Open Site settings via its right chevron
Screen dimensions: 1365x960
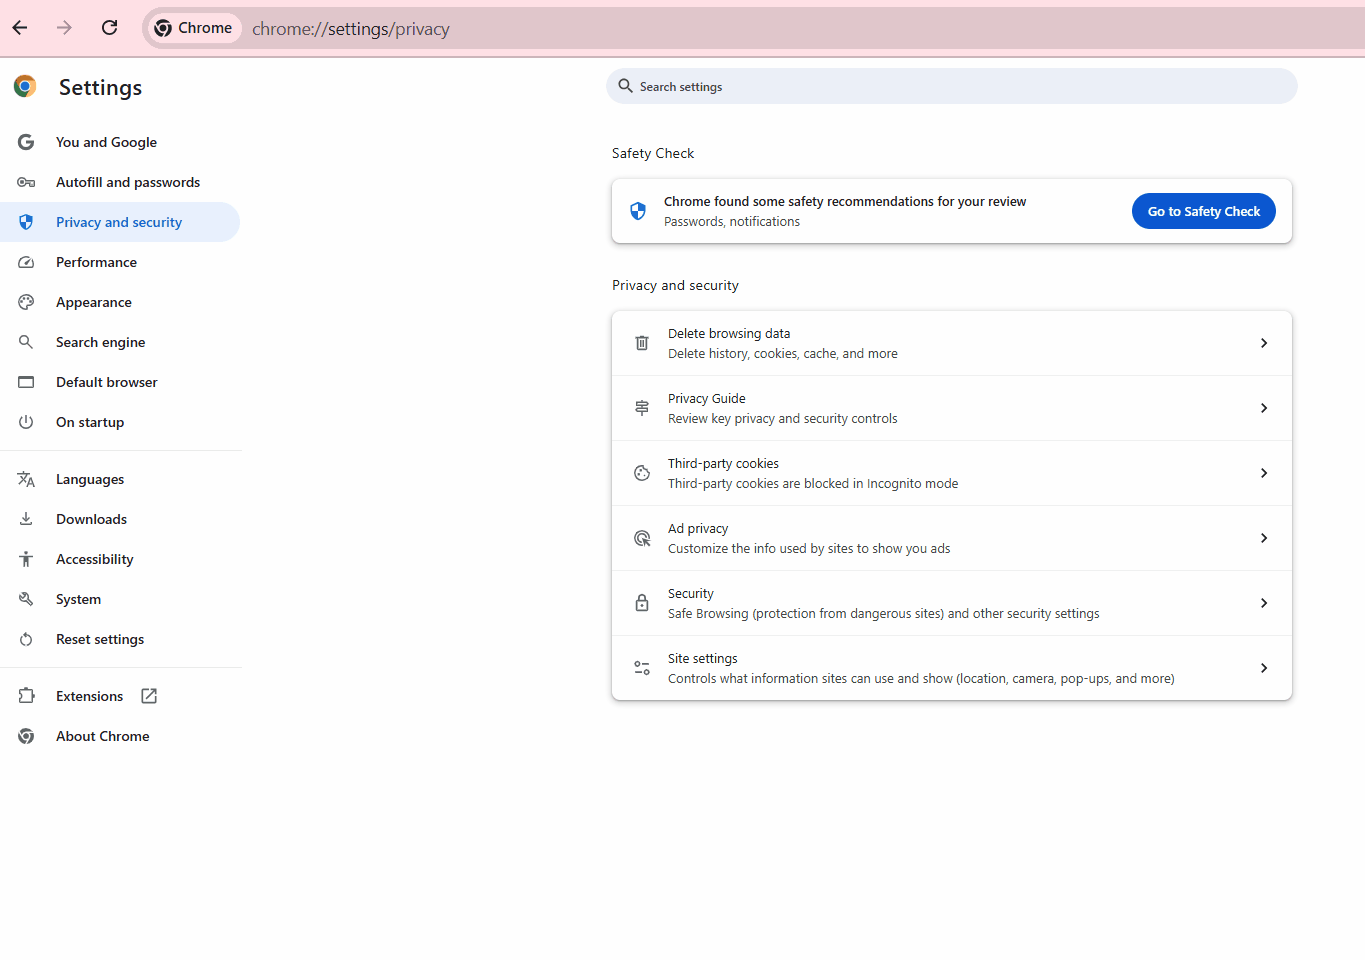1264,668
